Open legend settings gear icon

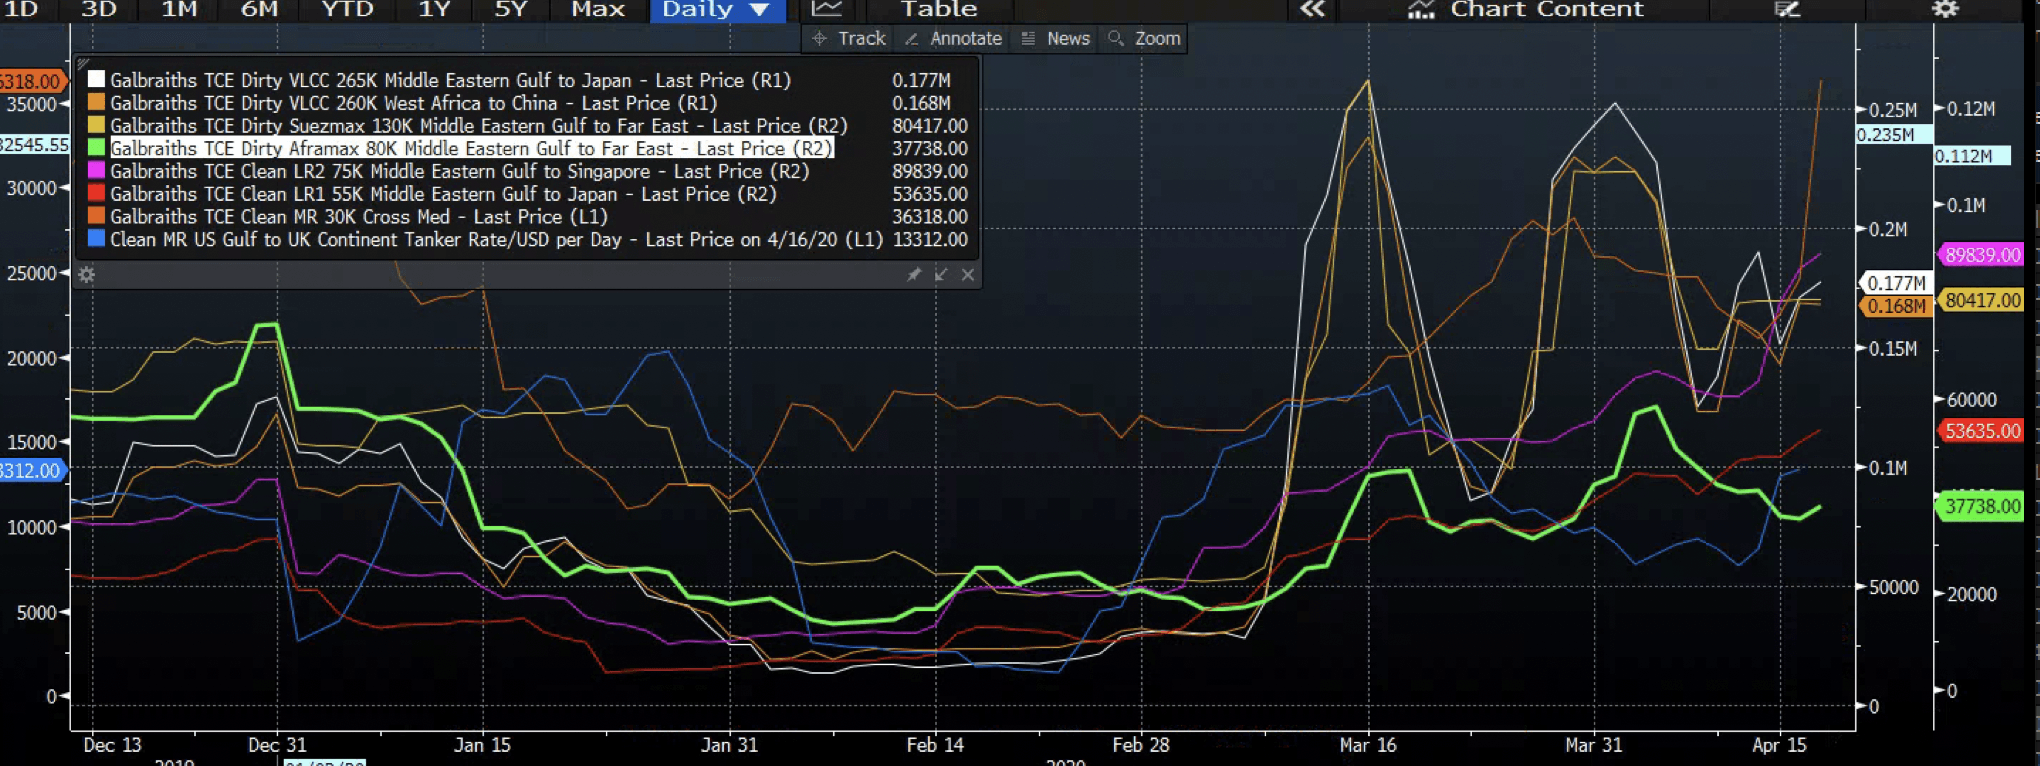click(87, 274)
